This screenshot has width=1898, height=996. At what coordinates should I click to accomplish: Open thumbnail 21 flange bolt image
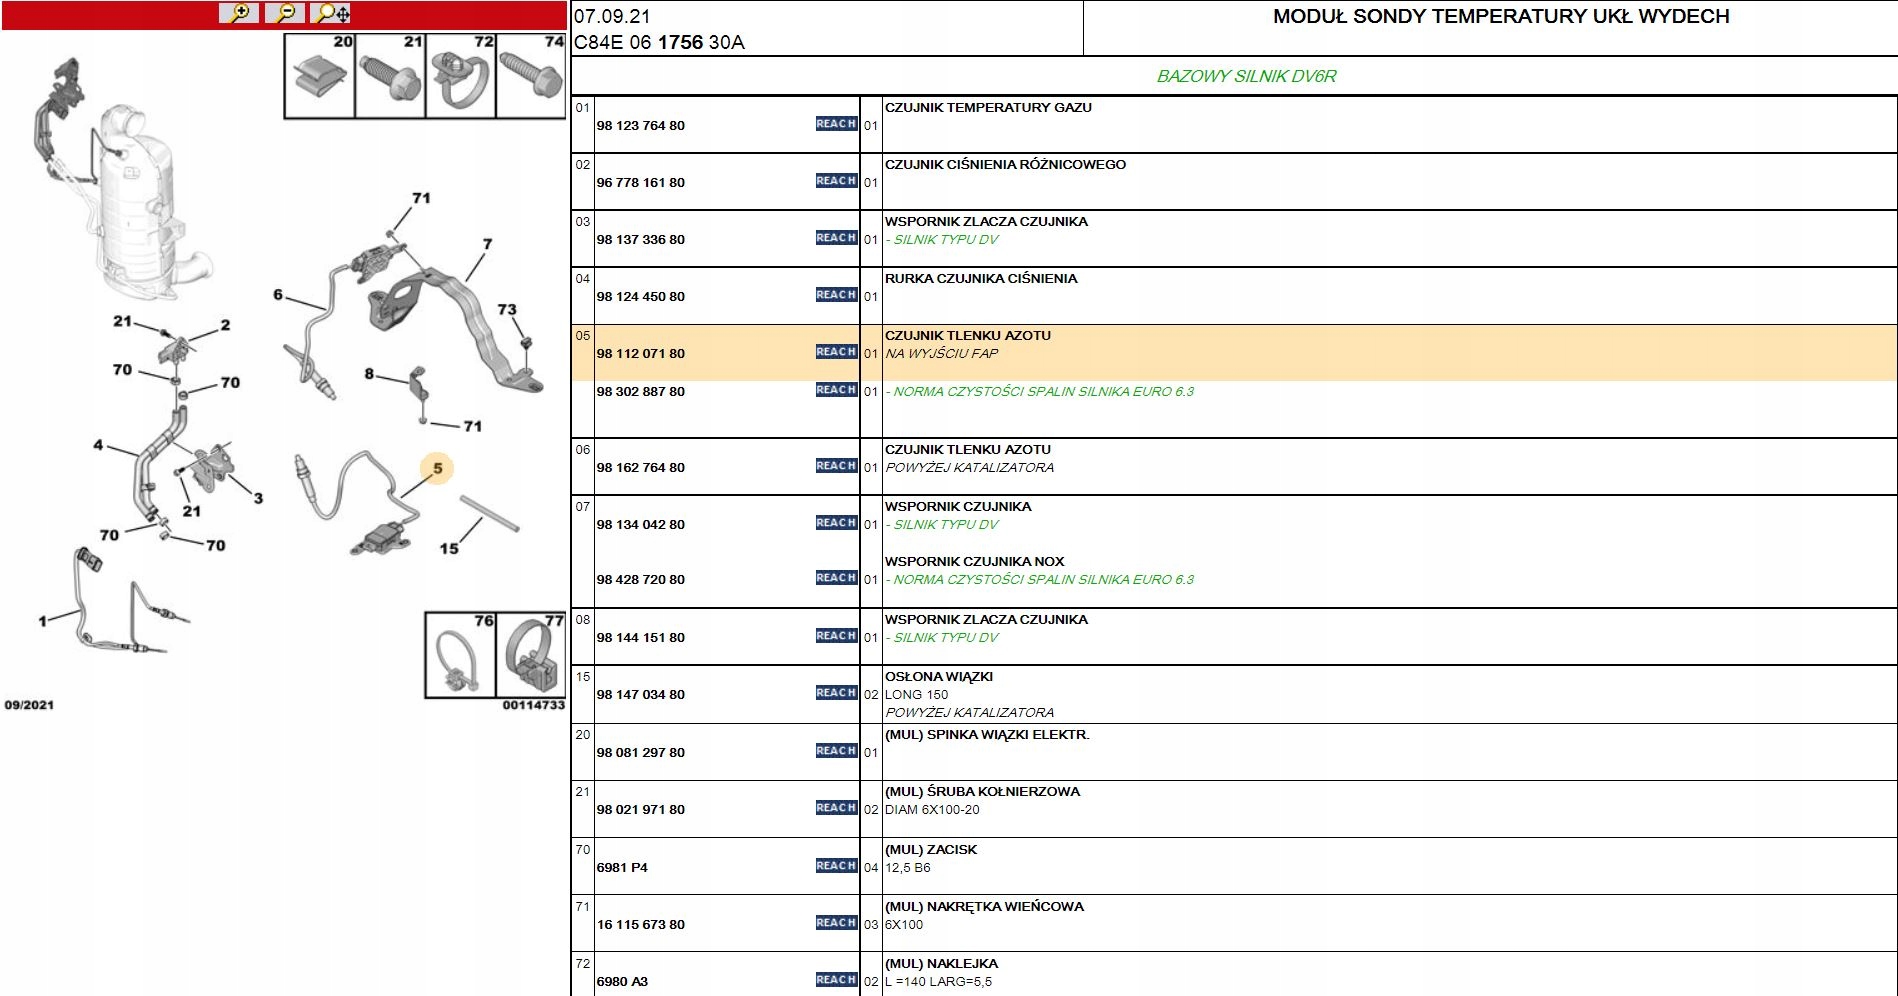(391, 76)
